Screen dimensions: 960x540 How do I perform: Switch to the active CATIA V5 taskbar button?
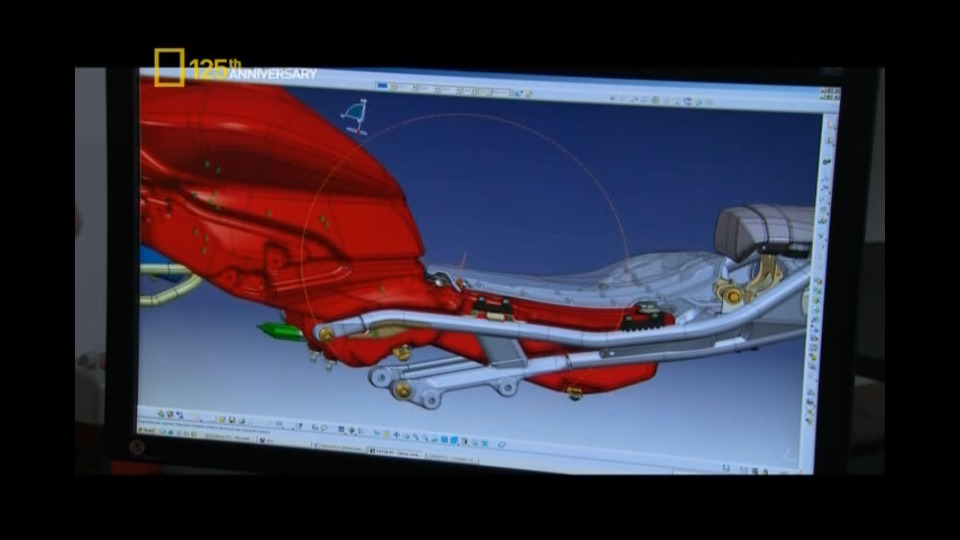click(x=395, y=452)
